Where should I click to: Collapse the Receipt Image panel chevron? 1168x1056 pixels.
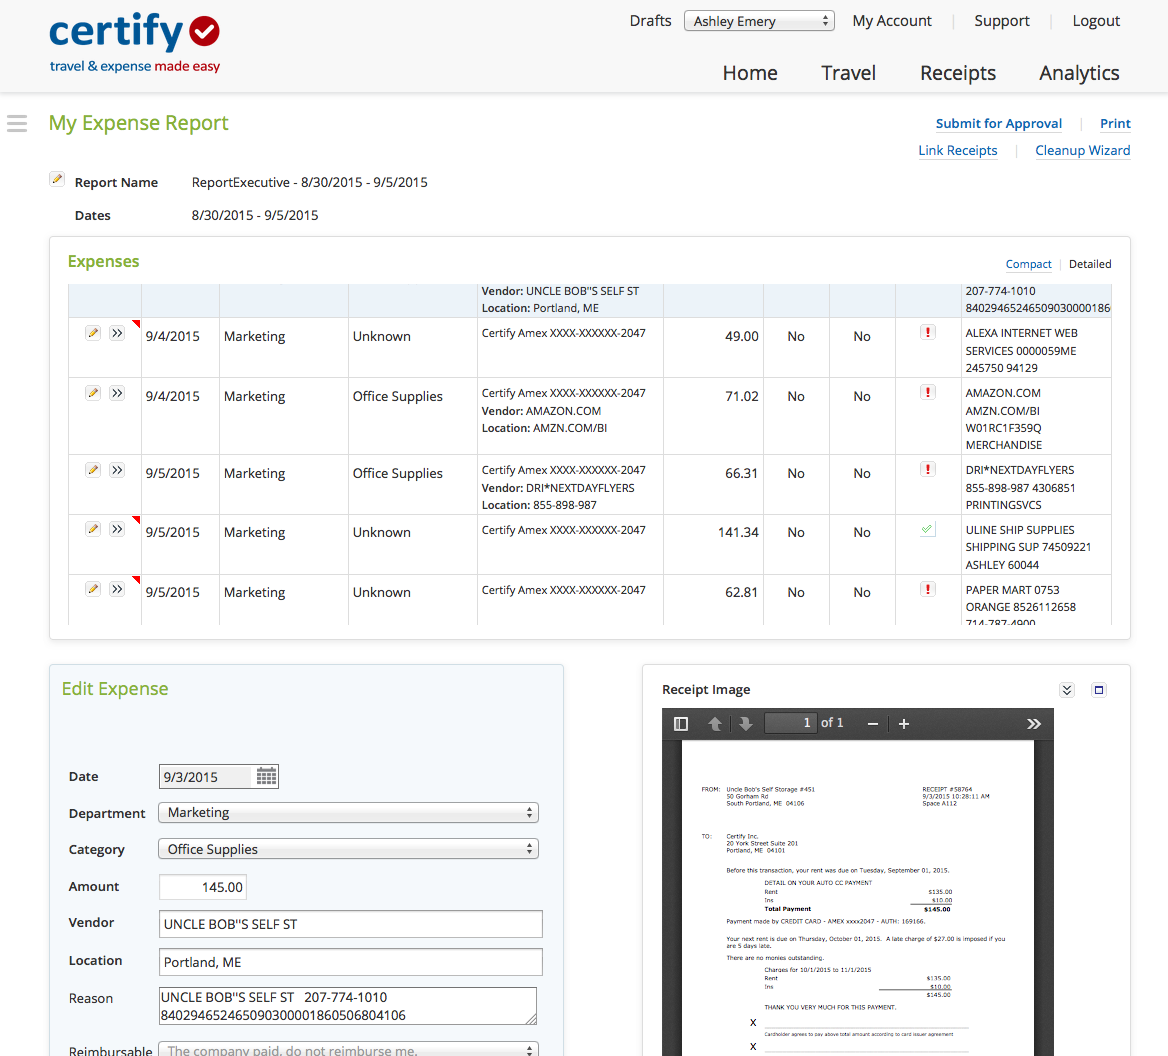1067,690
